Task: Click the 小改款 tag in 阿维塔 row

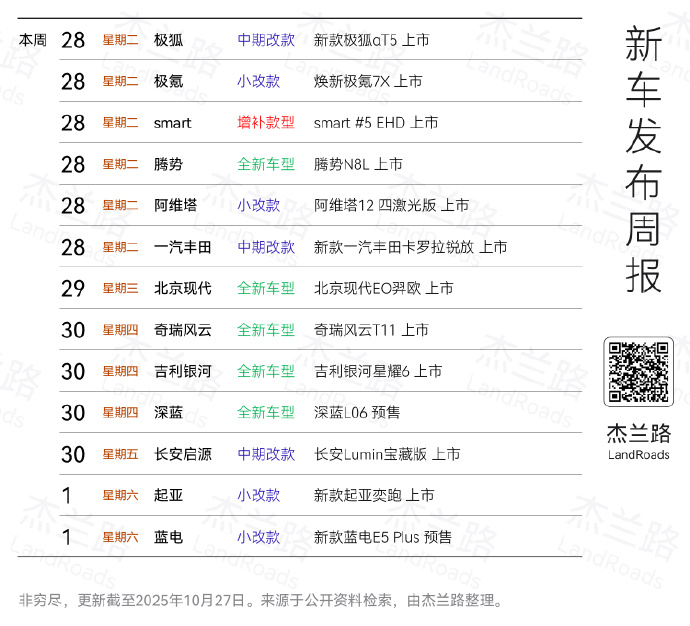Action: point(259,205)
